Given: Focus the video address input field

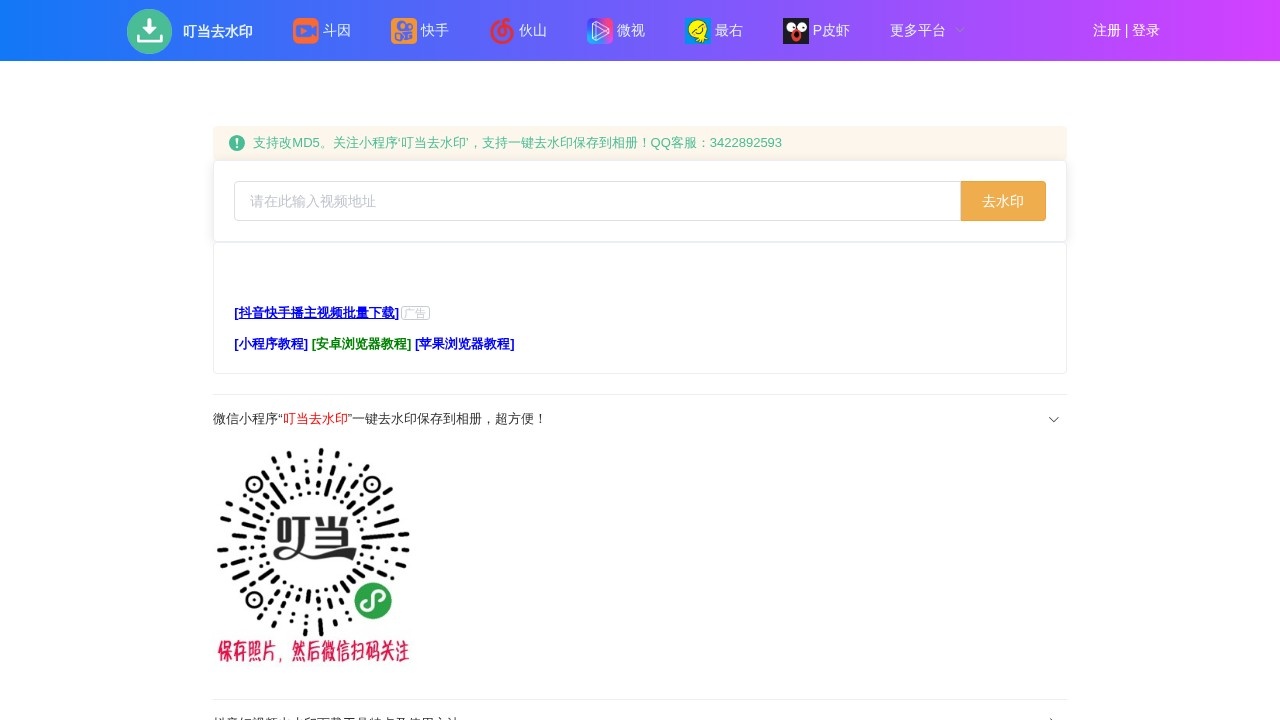Looking at the screenshot, I should (x=597, y=201).
